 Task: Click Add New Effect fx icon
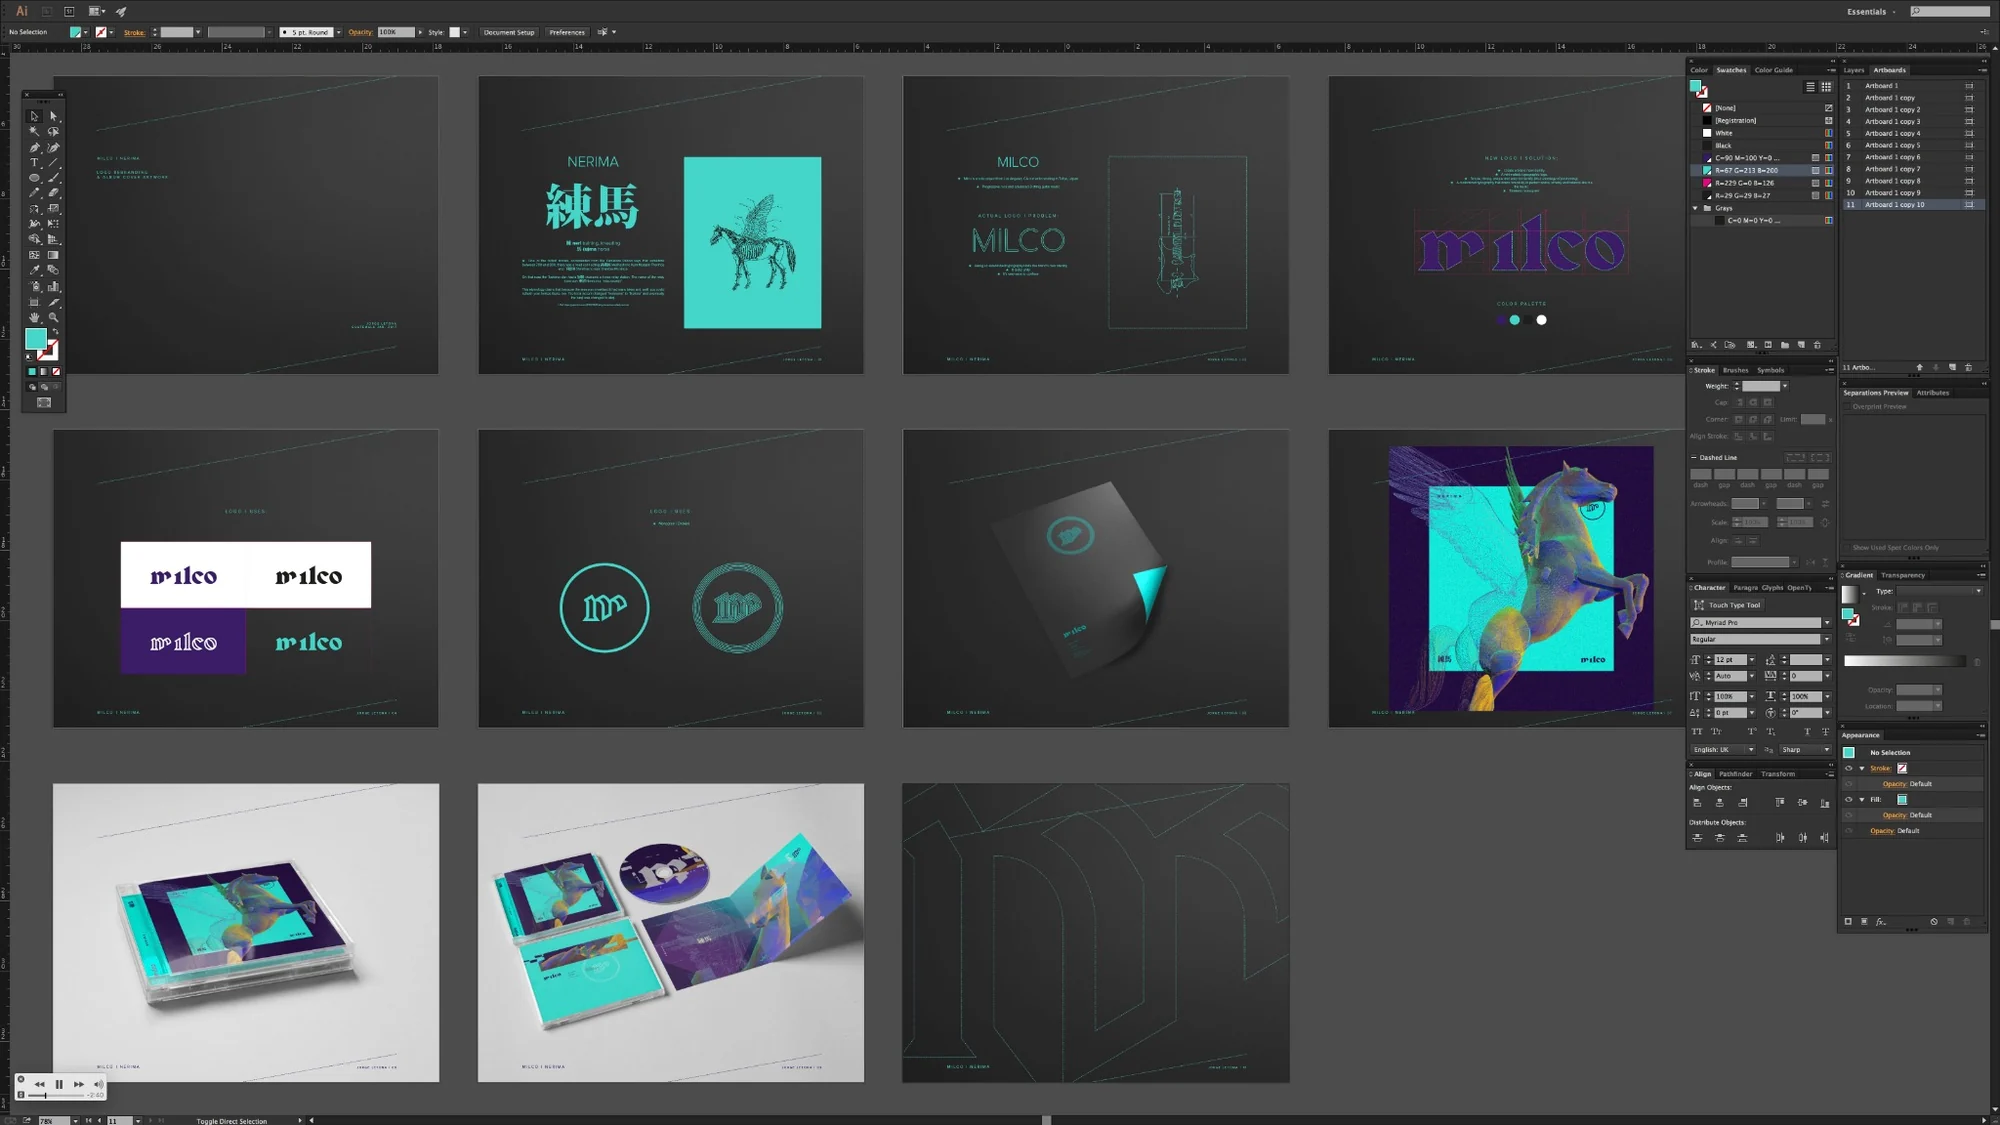(1881, 922)
